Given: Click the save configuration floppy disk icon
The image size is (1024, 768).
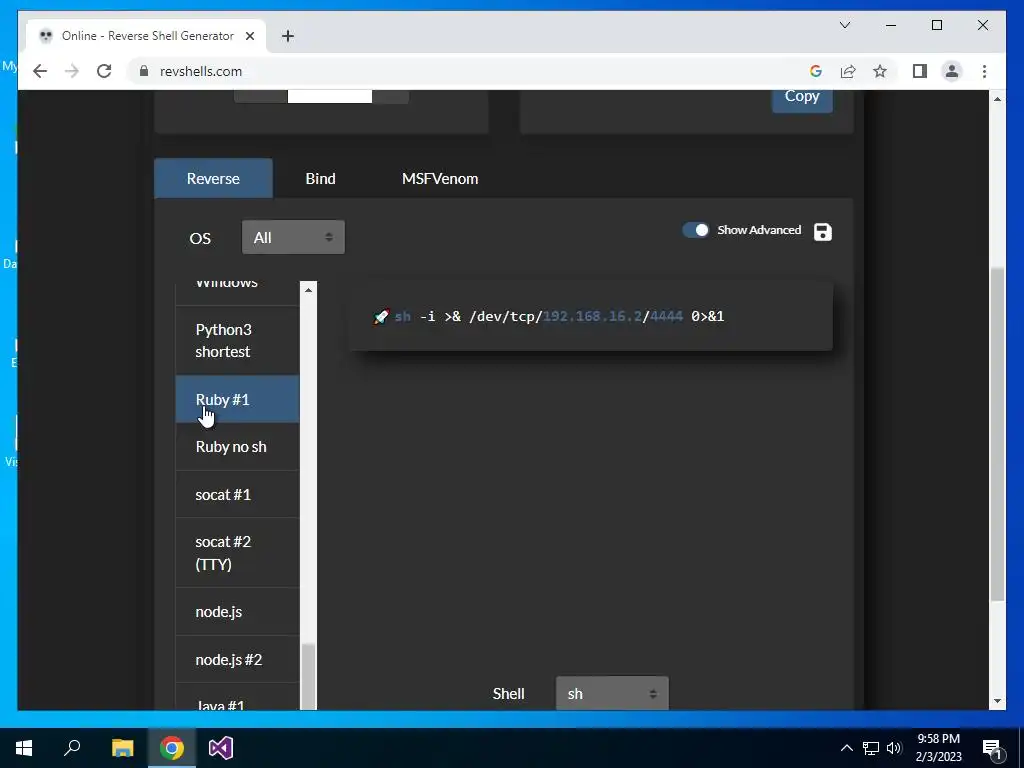Looking at the screenshot, I should click(x=822, y=232).
